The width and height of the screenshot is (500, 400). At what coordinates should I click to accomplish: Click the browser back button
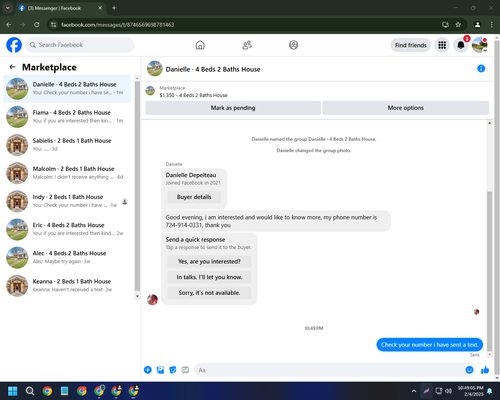[x=9, y=25]
